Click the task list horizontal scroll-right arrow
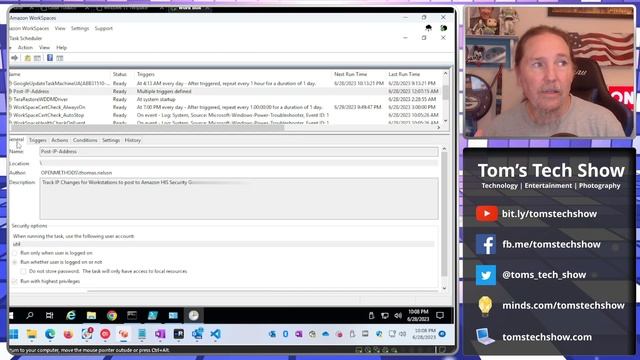This screenshot has height=360, width=640. [x=438, y=128]
